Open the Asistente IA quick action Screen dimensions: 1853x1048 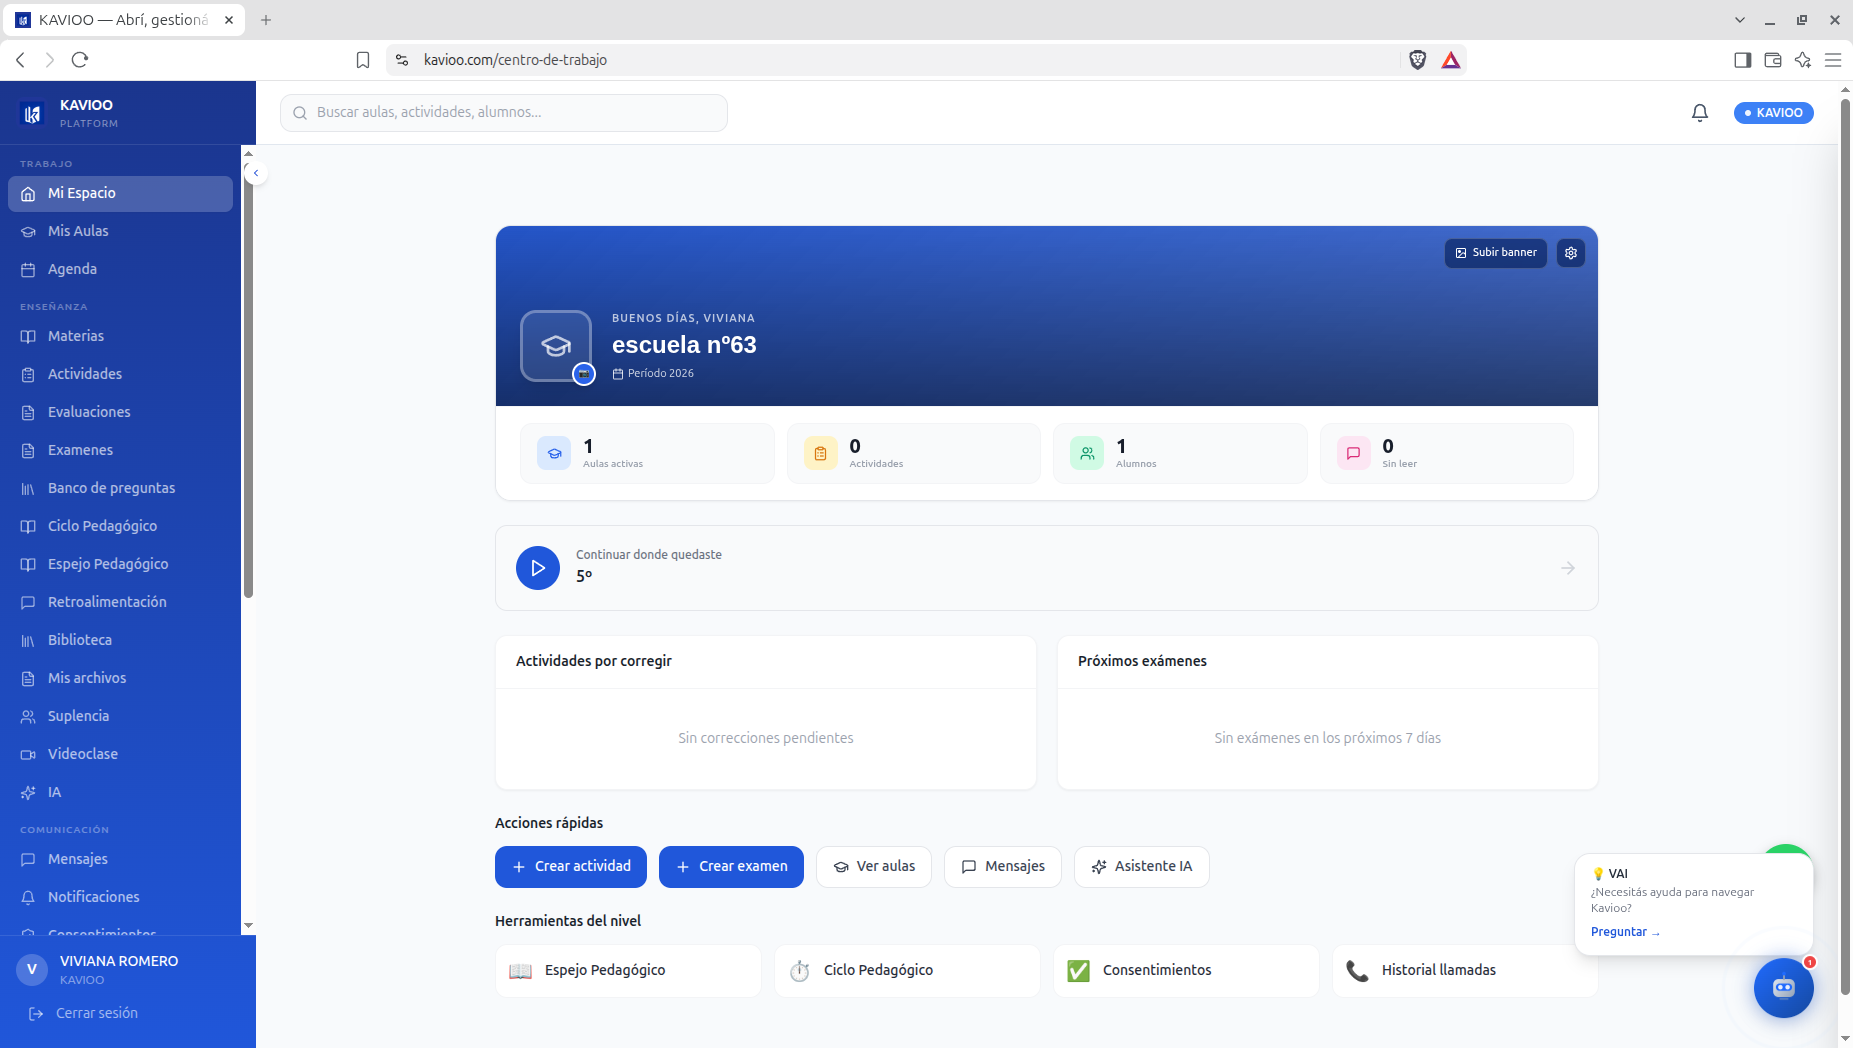pos(1142,867)
